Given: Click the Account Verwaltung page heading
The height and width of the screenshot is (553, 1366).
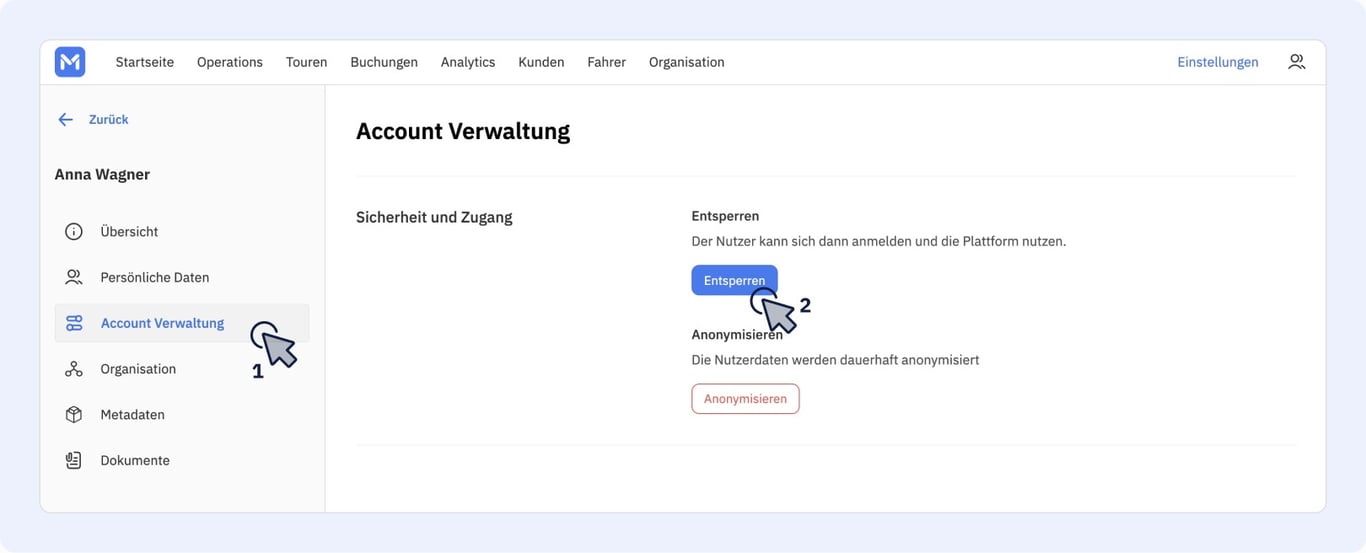Looking at the screenshot, I should click(463, 131).
